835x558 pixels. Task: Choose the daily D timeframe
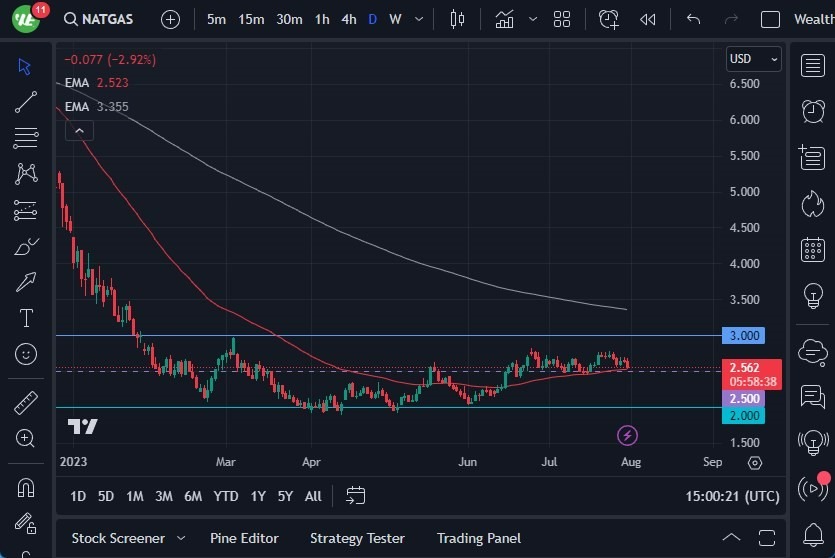click(x=372, y=20)
